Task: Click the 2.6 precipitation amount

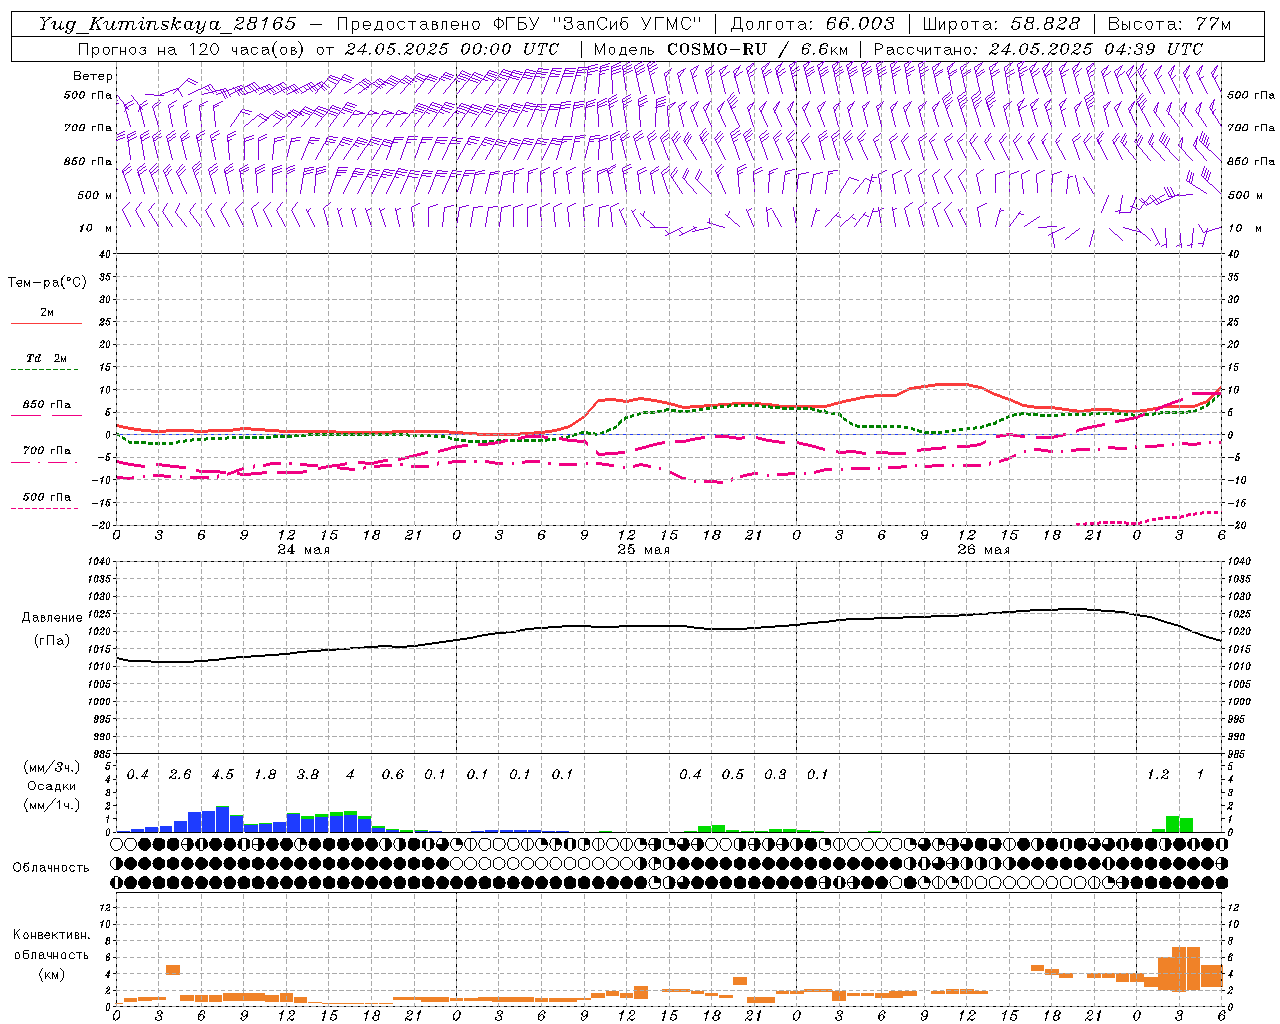Action: click(x=180, y=775)
